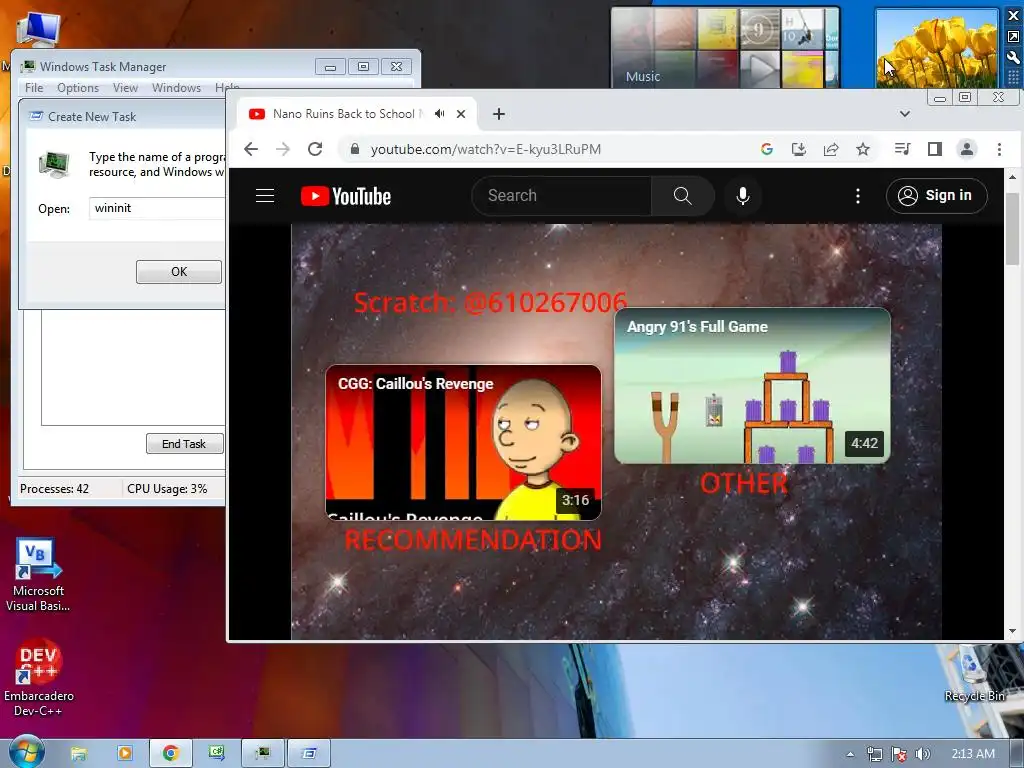Open the network tray icon
The width and height of the screenshot is (1024, 768).
[x=874, y=754]
